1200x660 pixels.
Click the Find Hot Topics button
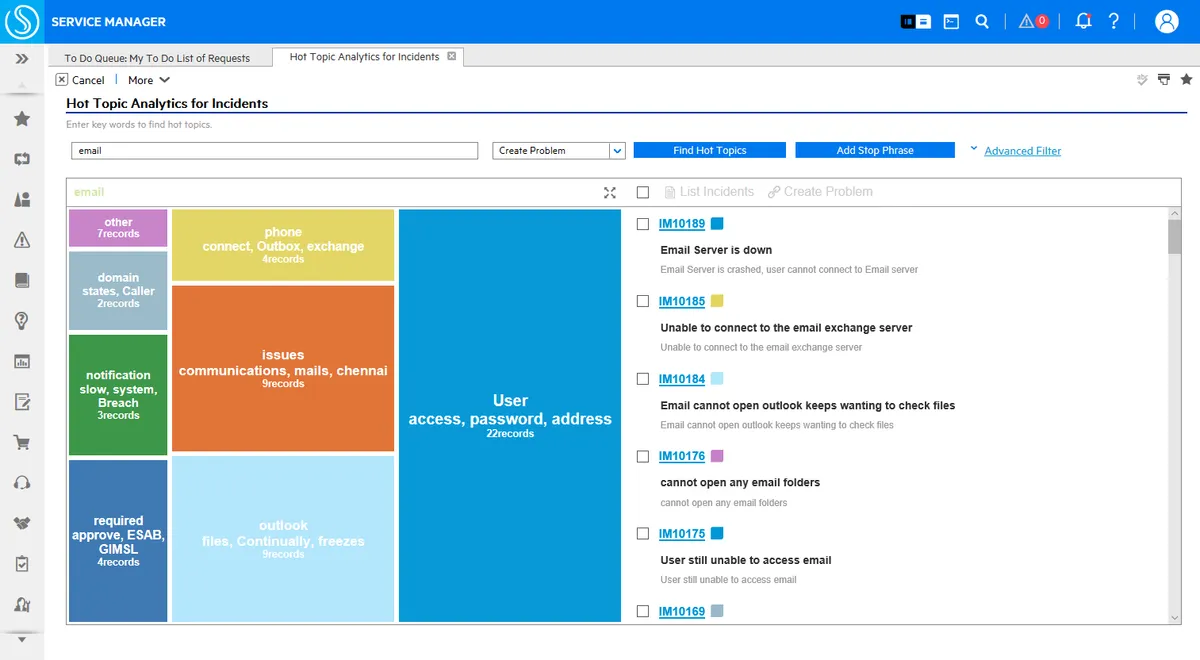click(710, 150)
